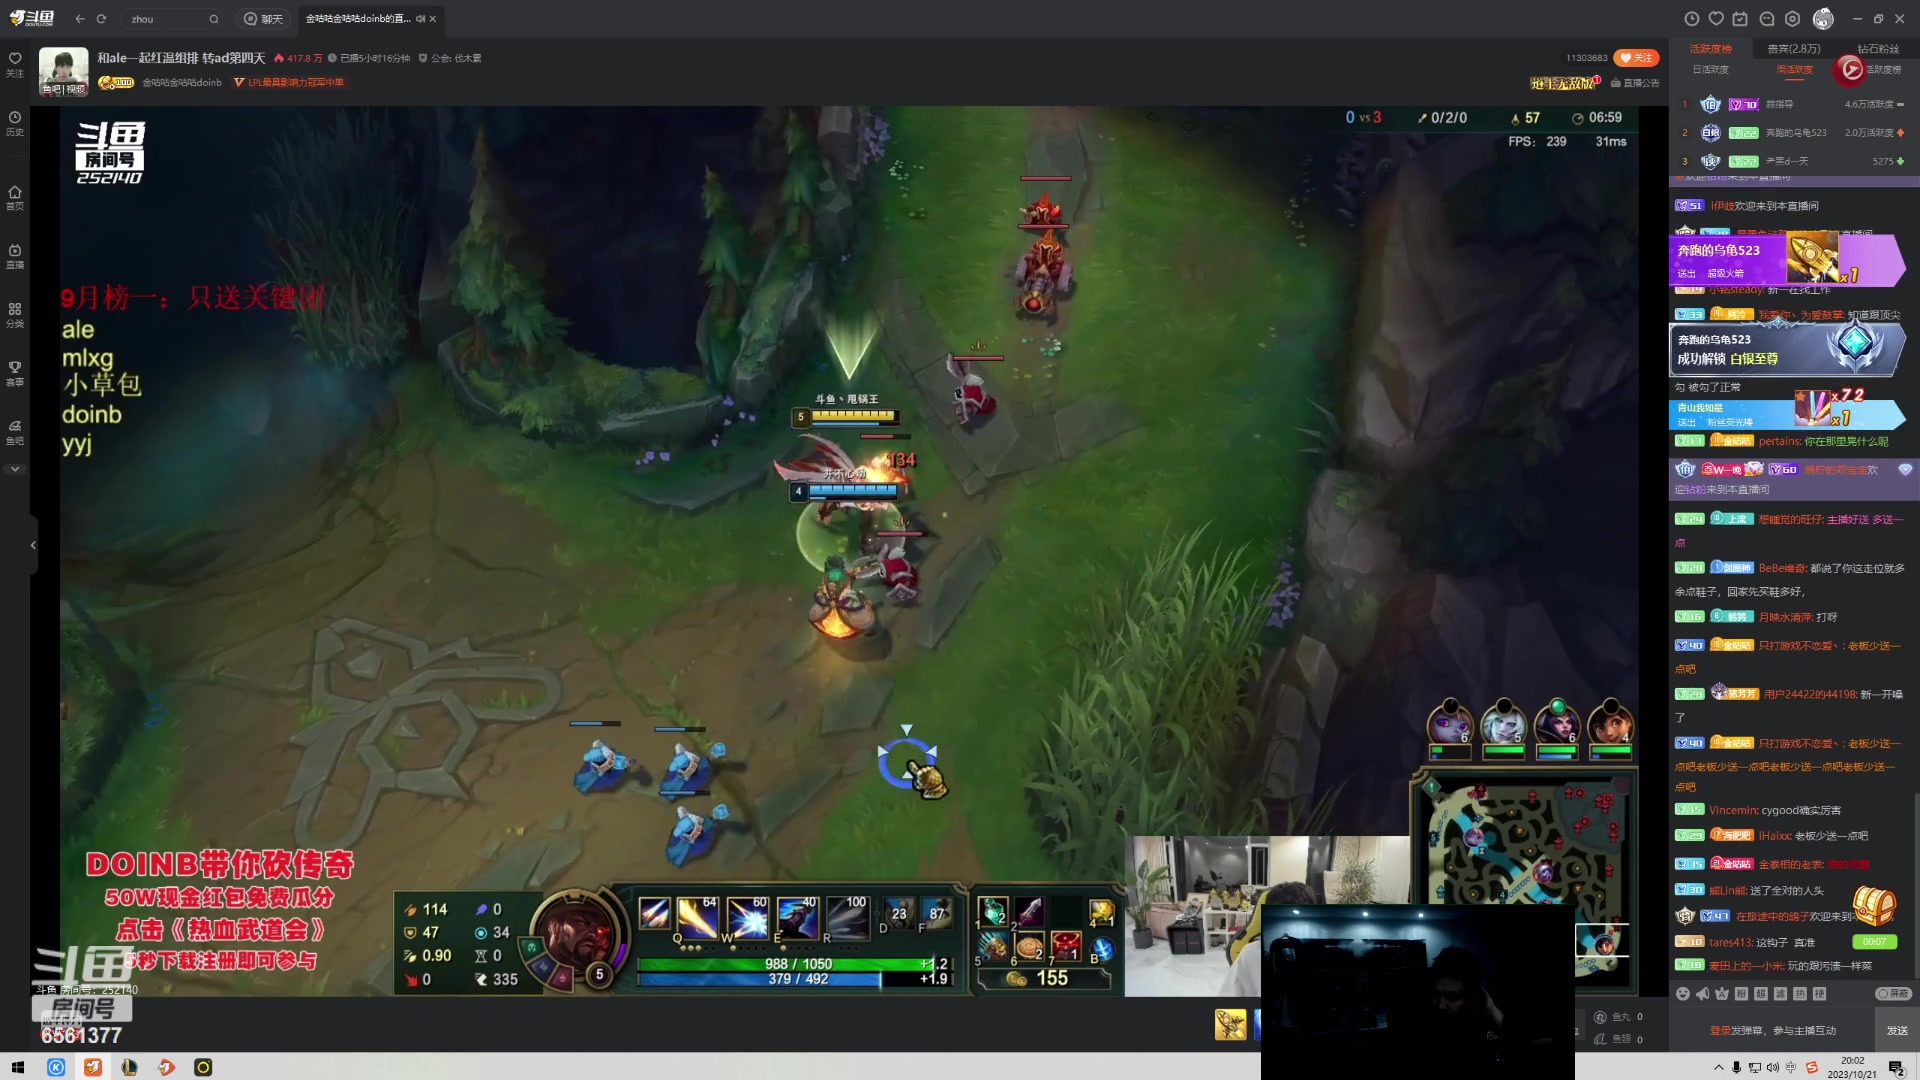This screenshot has width=1920, height=1080.
Task: Click 登录 login link in chat box
Action: tap(1719, 1031)
